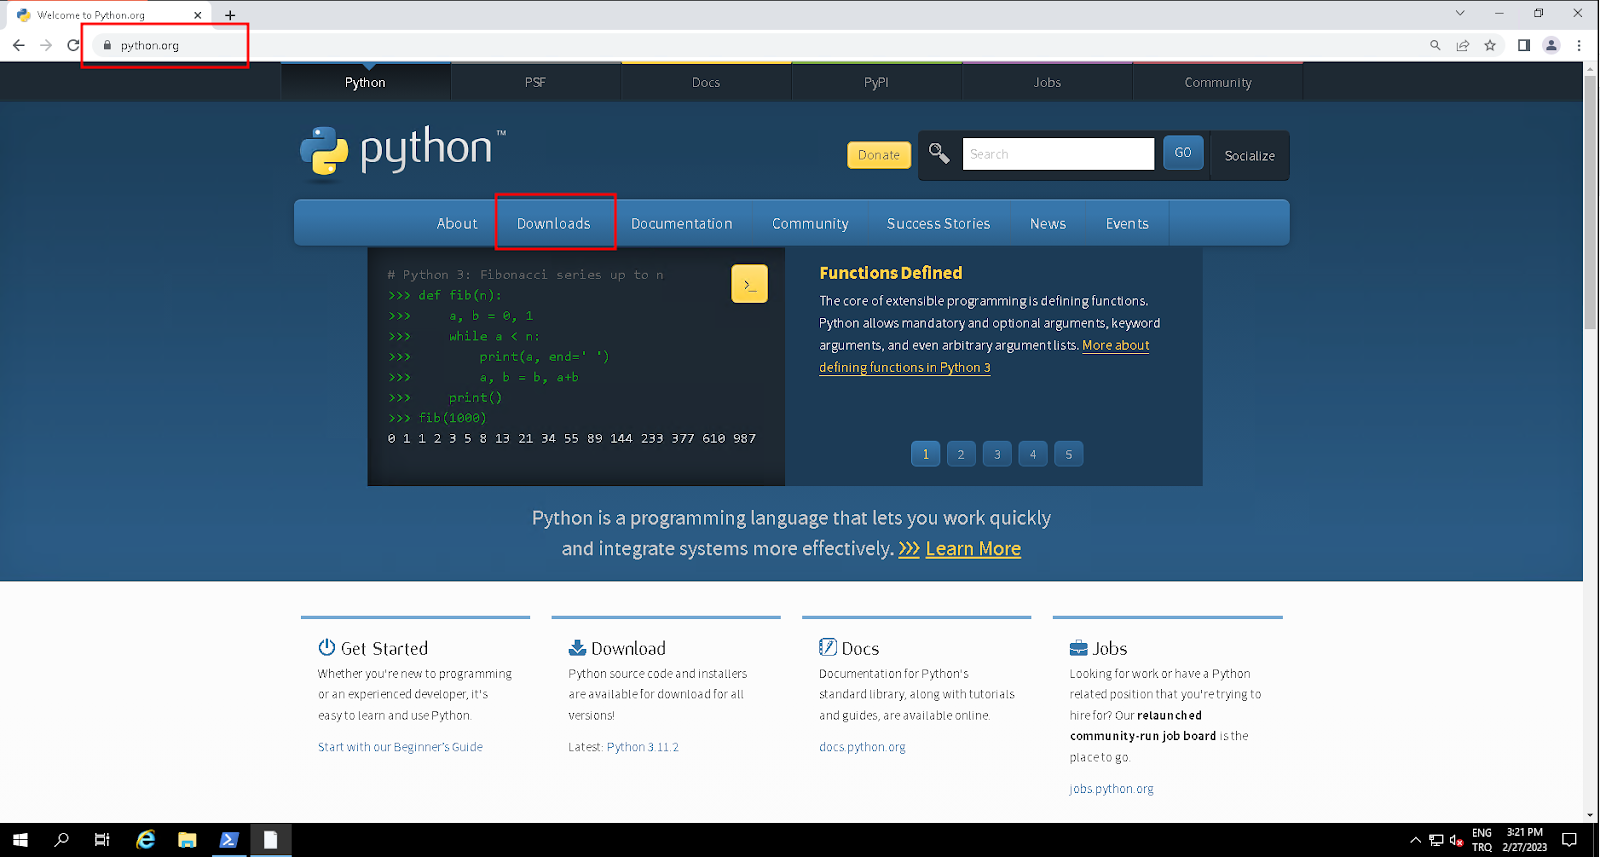Select the Python top tab
Image resolution: width=1600 pixels, height=857 pixels.
click(x=365, y=82)
